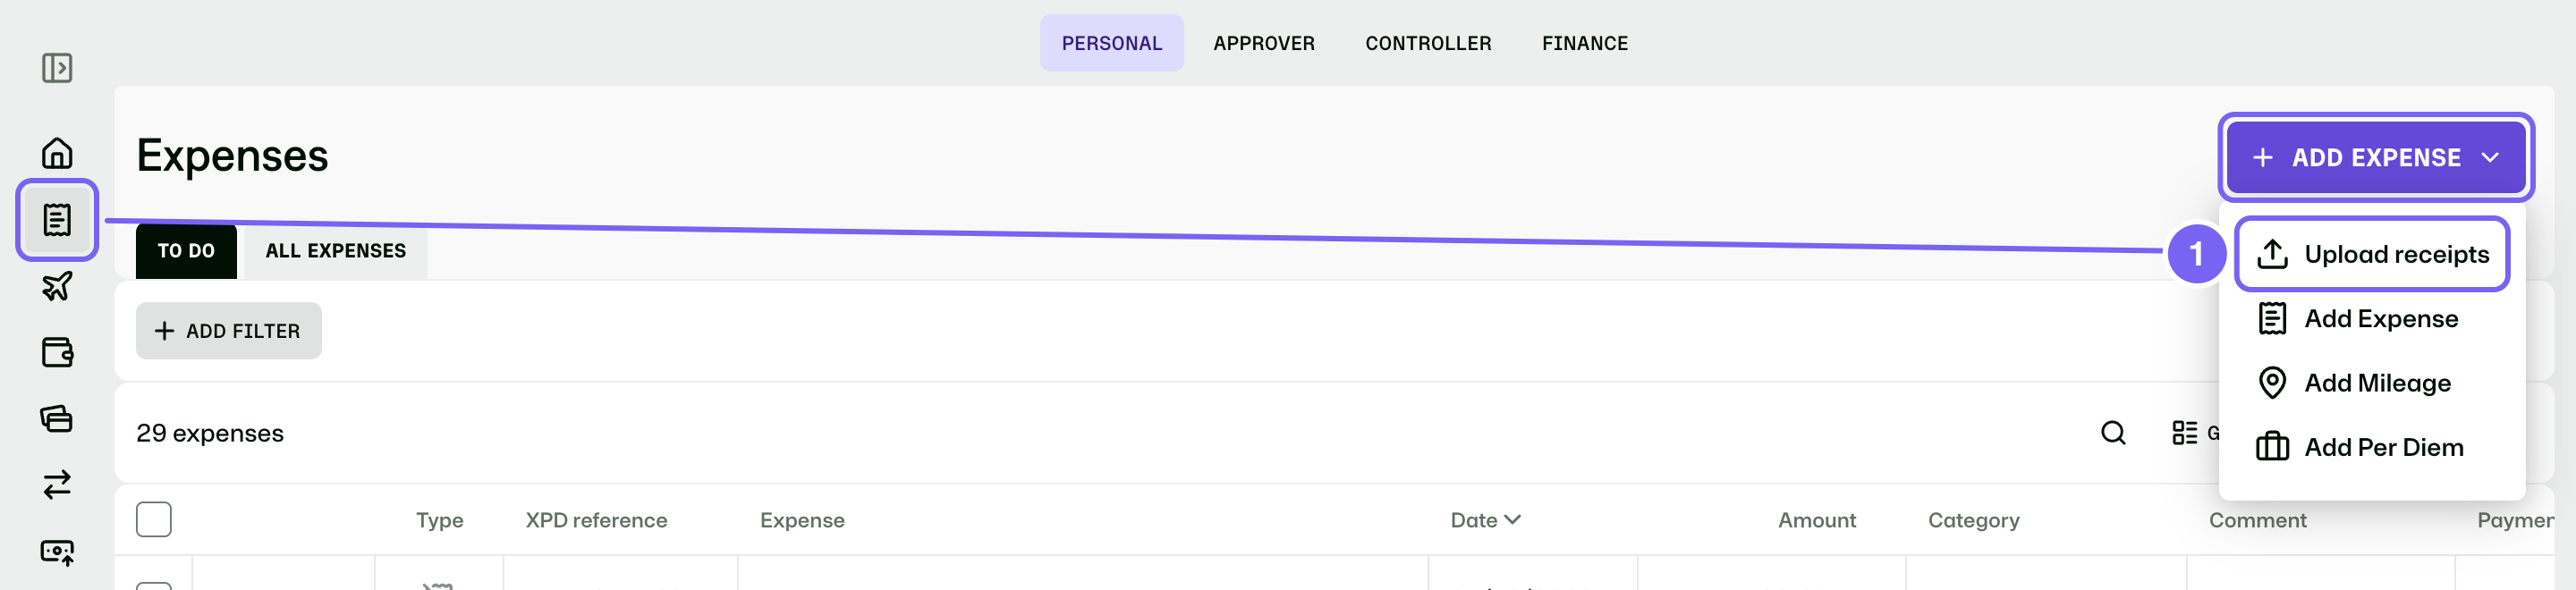The image size is (2576, 590).
Task: Open Expenses receipt icon in sidebar
Action: coord(57,220)
